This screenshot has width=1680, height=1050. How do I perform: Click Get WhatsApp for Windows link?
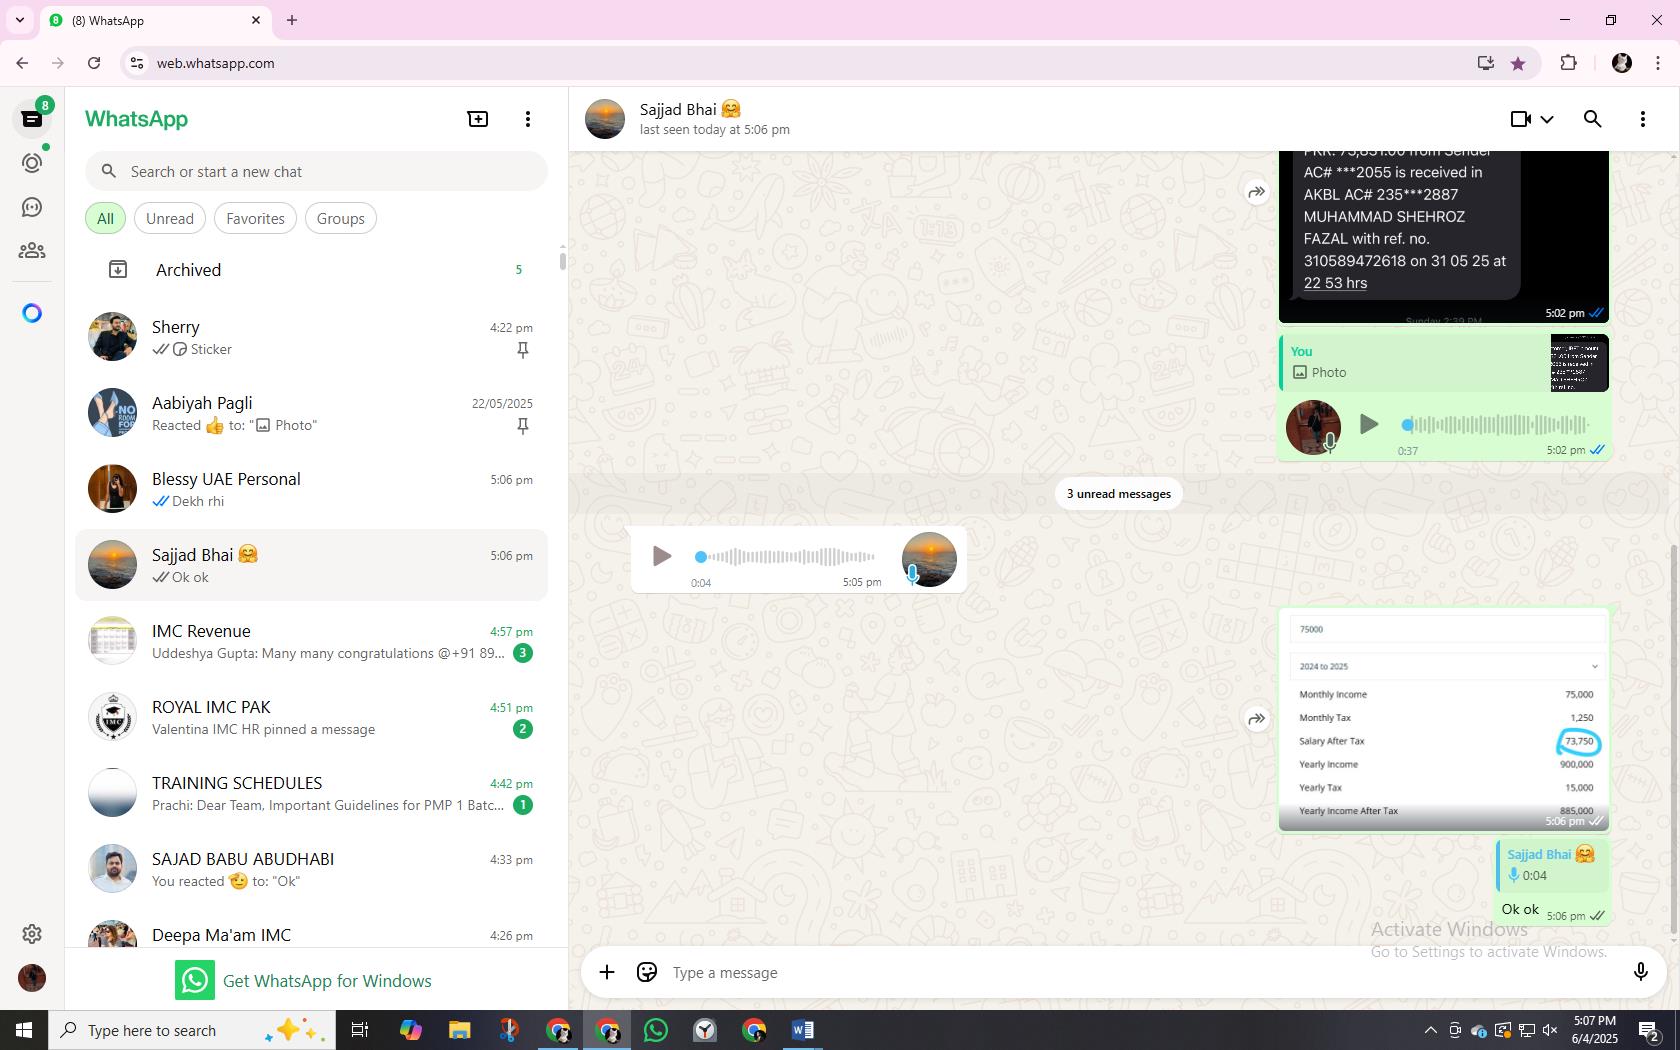304,980
